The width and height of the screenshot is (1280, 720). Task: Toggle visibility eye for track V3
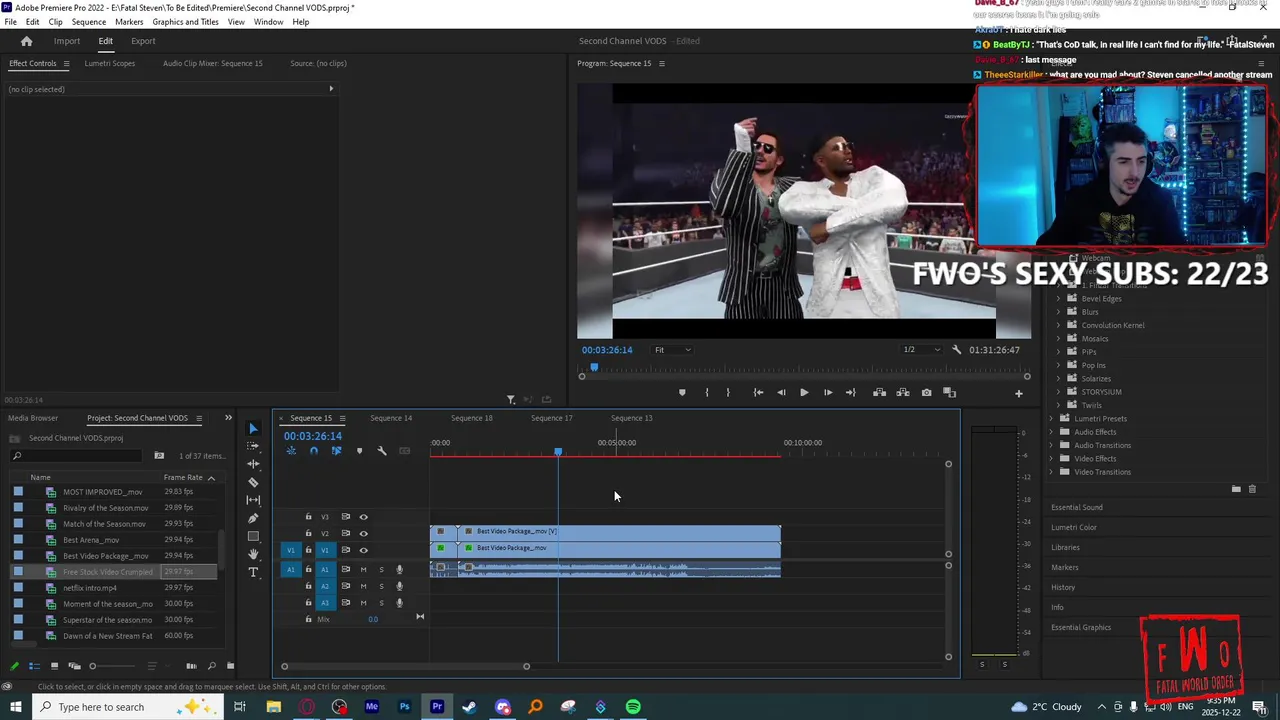pos(363,517)
